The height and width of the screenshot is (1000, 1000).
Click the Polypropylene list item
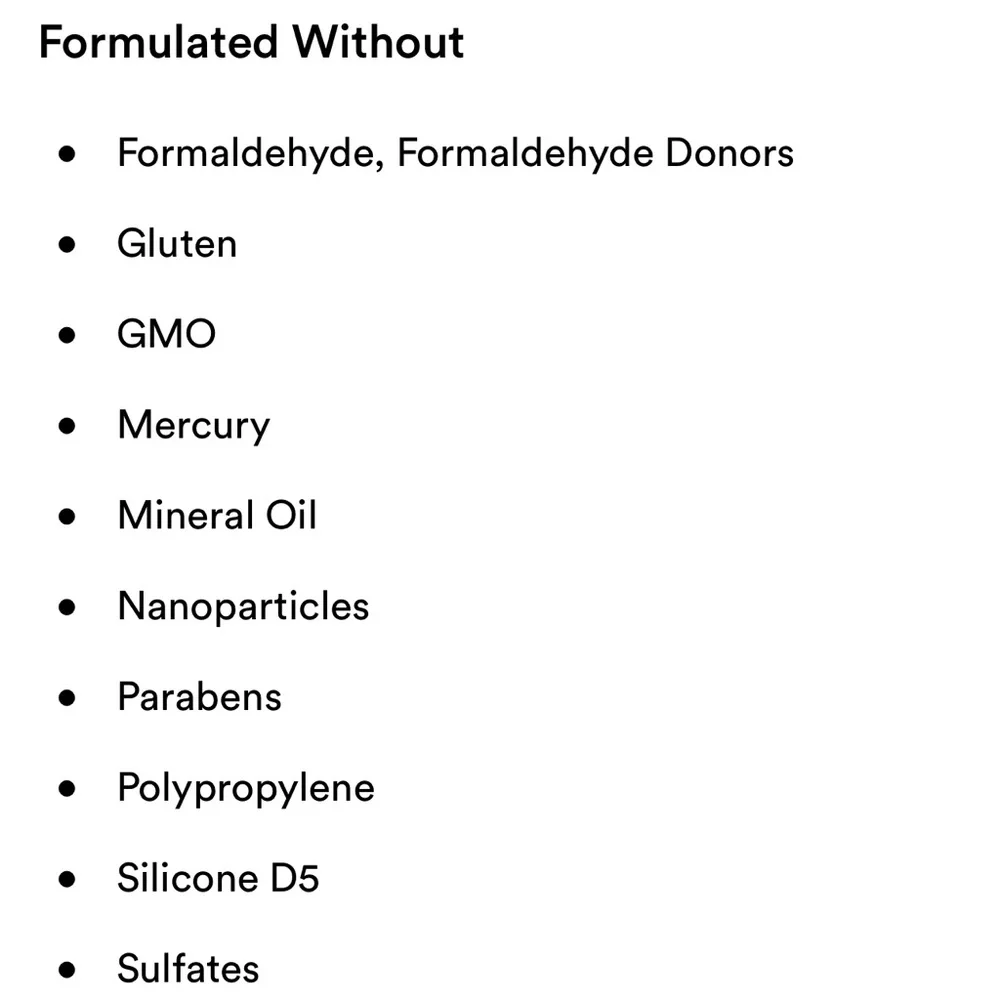(x=246, y=789)
